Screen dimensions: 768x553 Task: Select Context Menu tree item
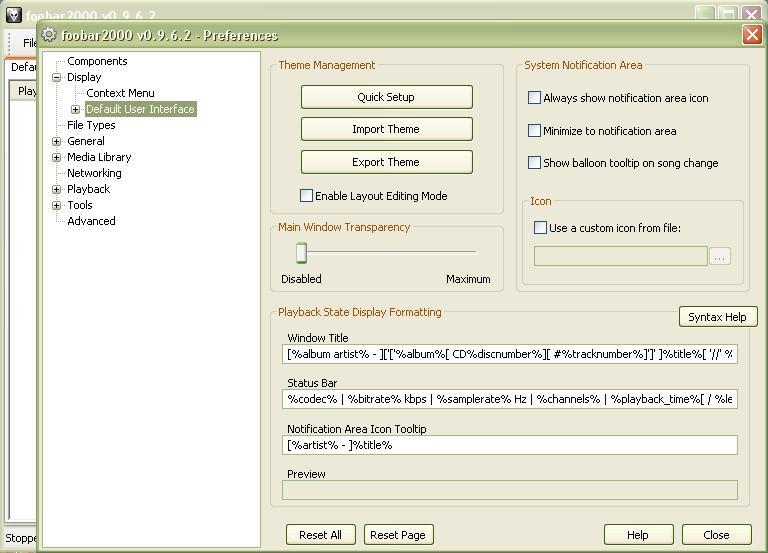click(x=120, y=93)
